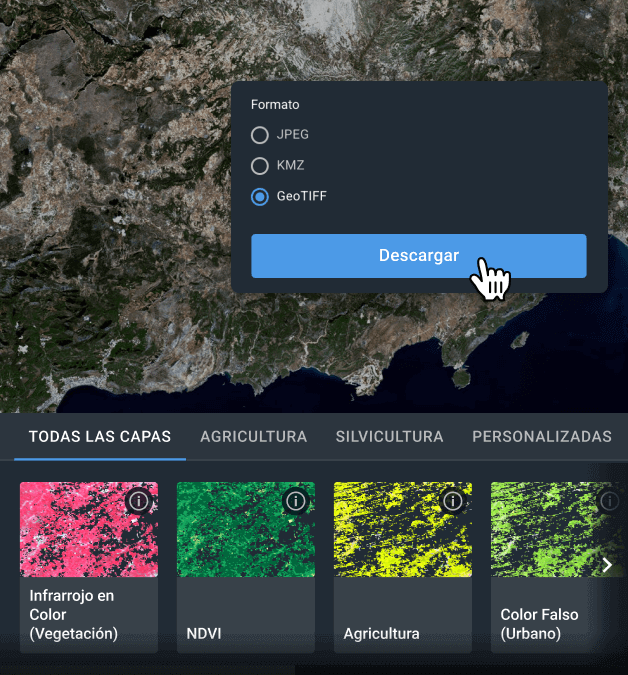628x675 pixels.
Task: Open the AGRICULTURA tab
Action: coord(253,437)
